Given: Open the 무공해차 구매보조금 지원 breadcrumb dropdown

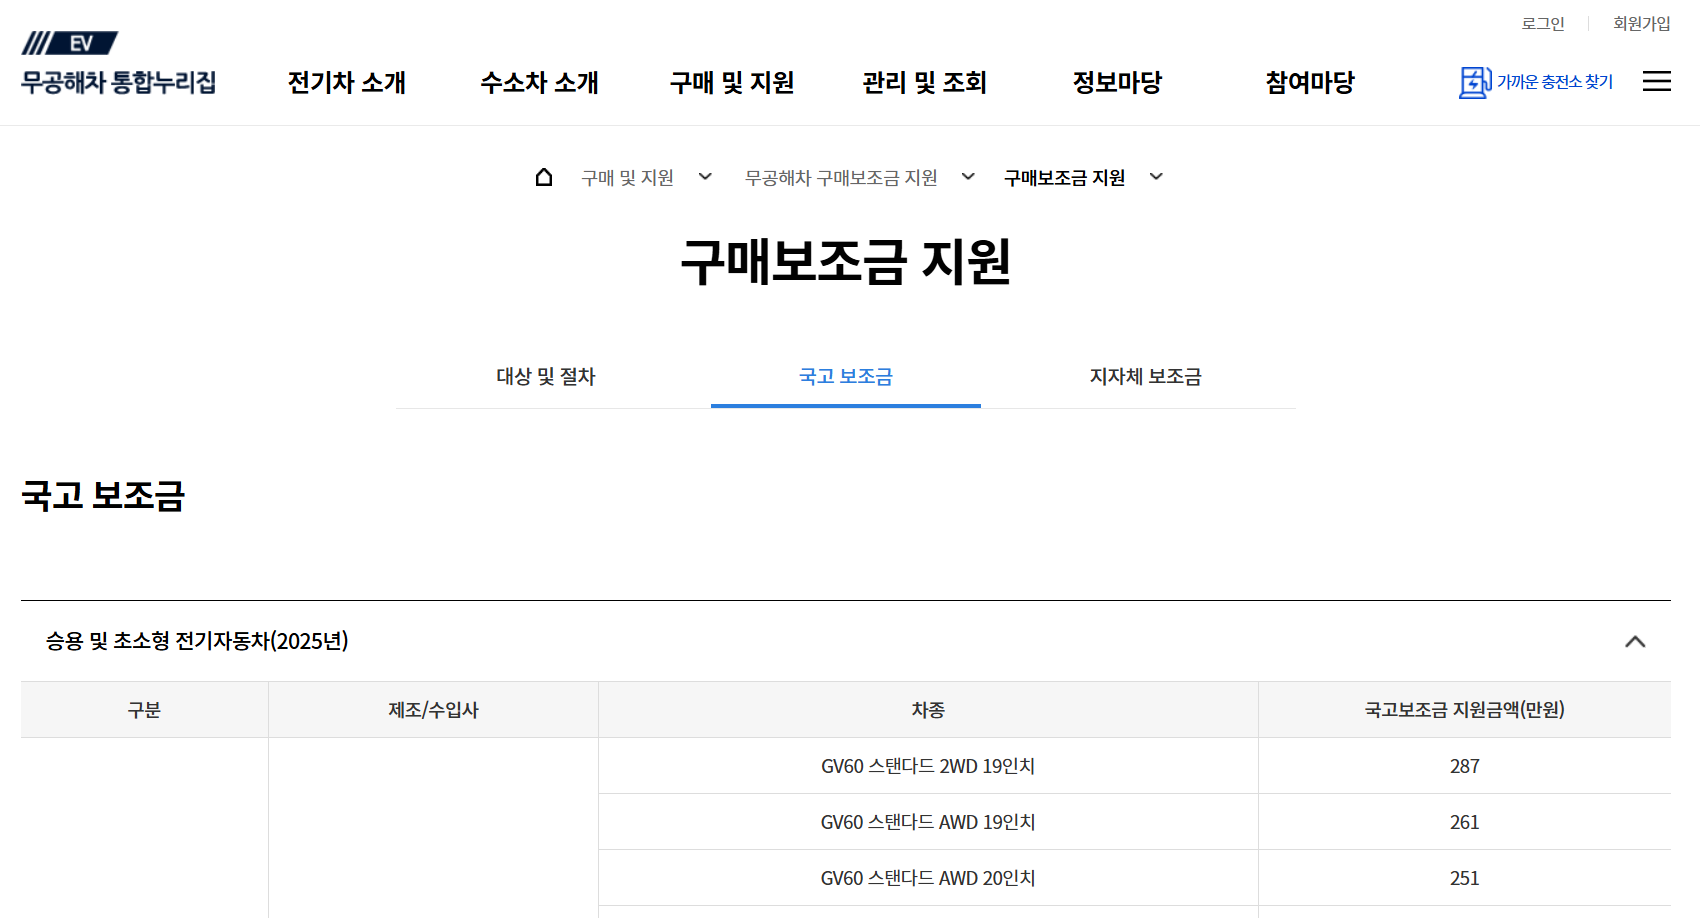Looking at the screenshot, I should 967,177.
